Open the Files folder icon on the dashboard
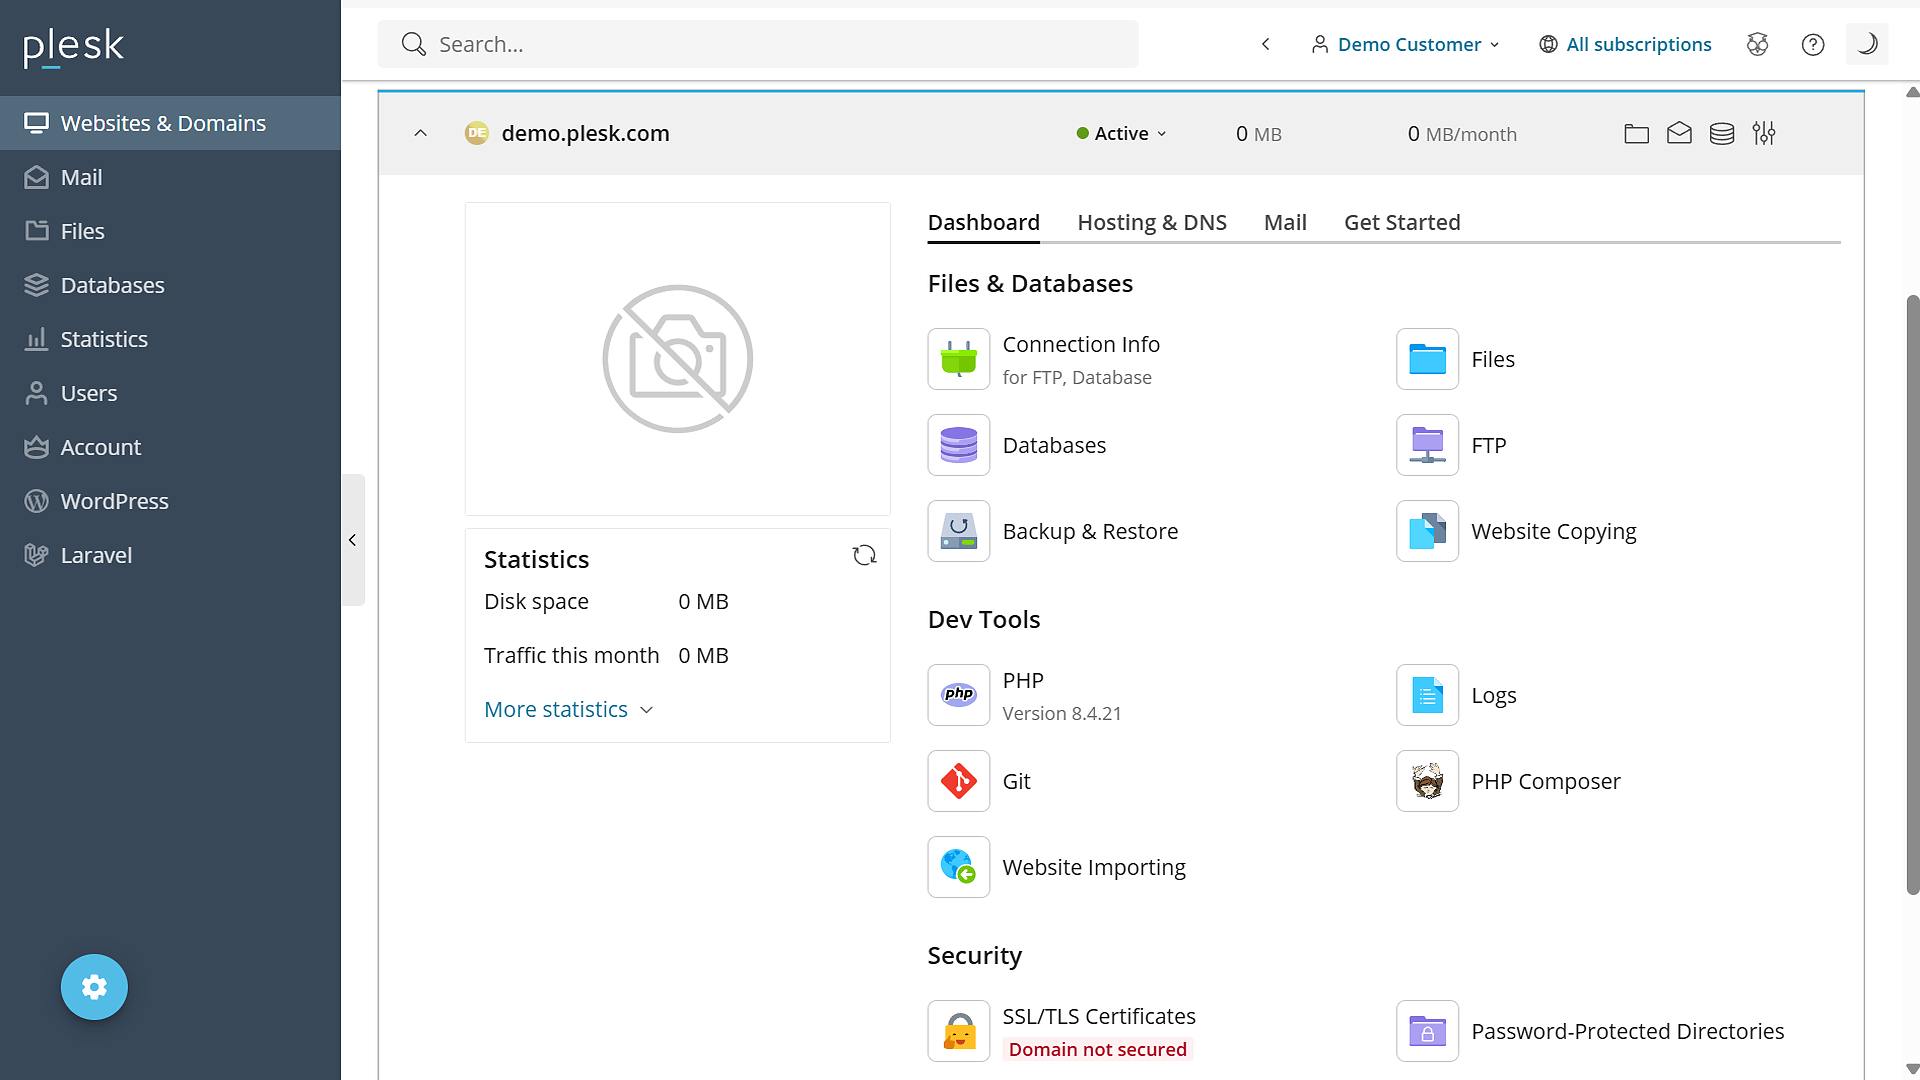This screenshot has height=1080, width=1920. coord(1427,359)
